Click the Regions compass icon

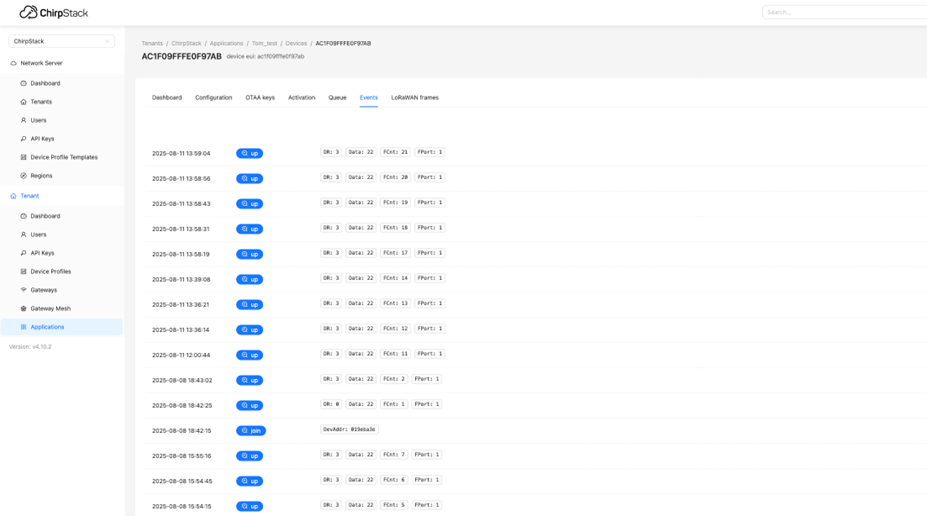coord(23,176)
